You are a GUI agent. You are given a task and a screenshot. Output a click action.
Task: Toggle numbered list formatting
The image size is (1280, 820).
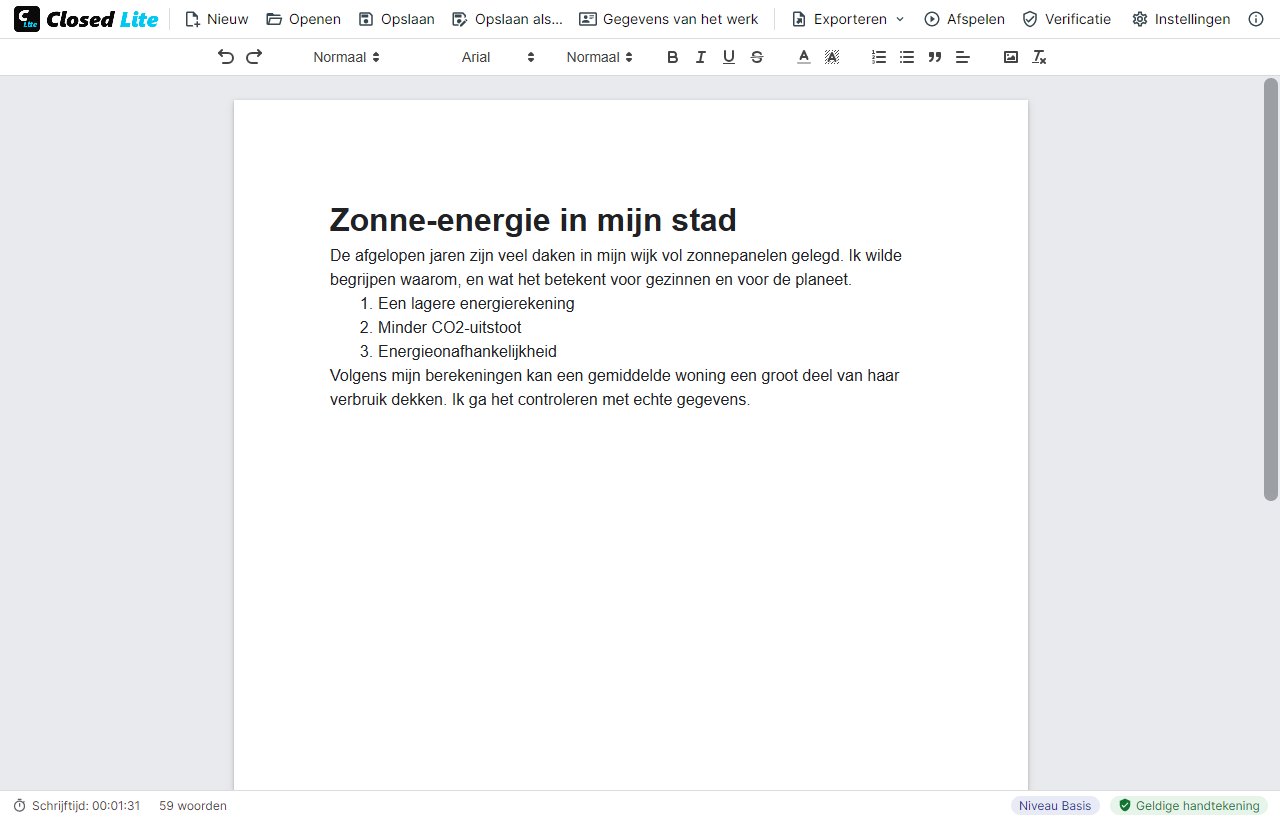coord(879,57)
